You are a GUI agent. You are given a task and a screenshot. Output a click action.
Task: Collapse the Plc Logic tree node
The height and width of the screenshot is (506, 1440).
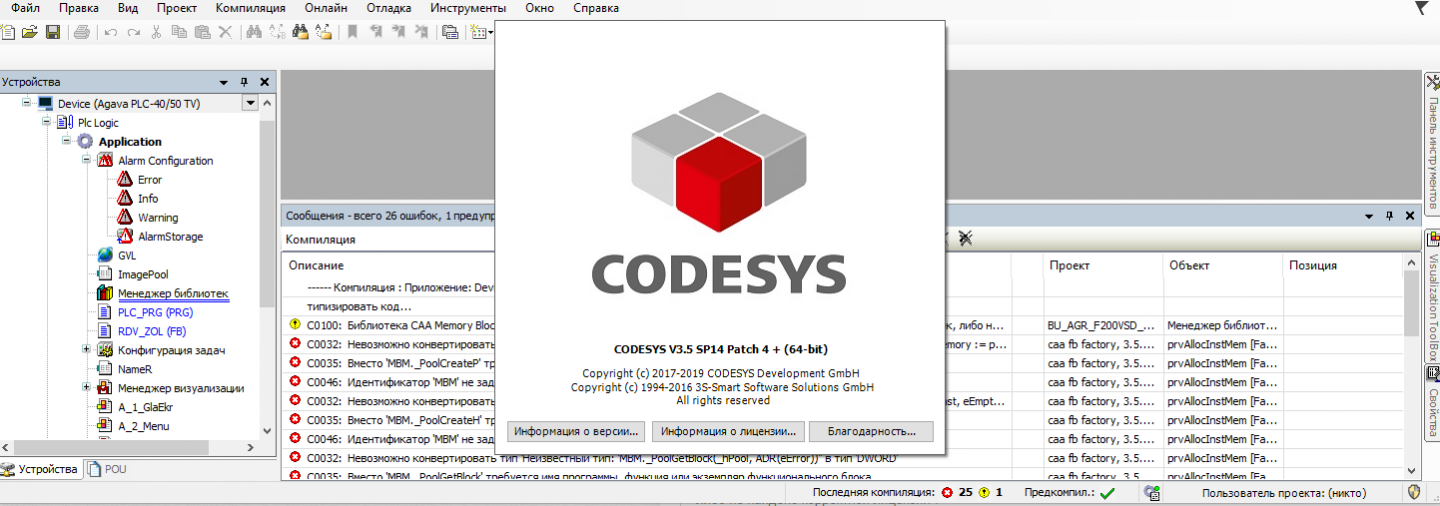tap(46, 122)
